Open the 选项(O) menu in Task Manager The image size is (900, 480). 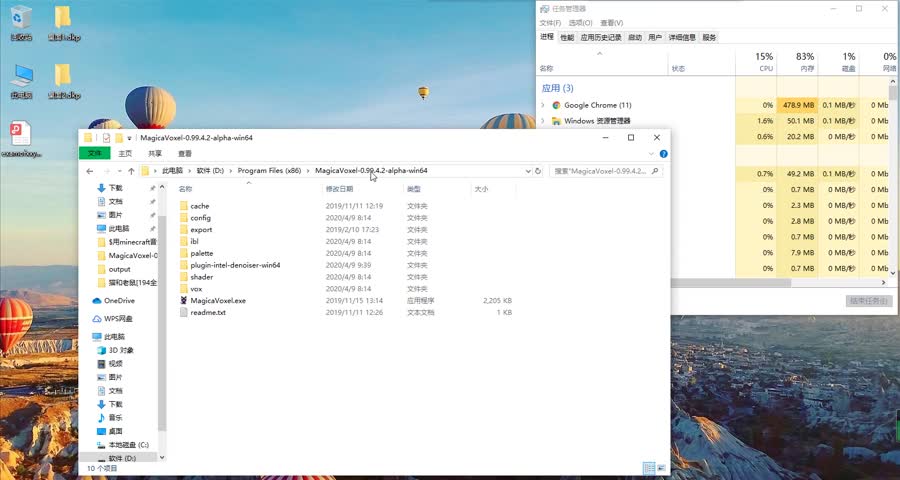pos(581,22)
